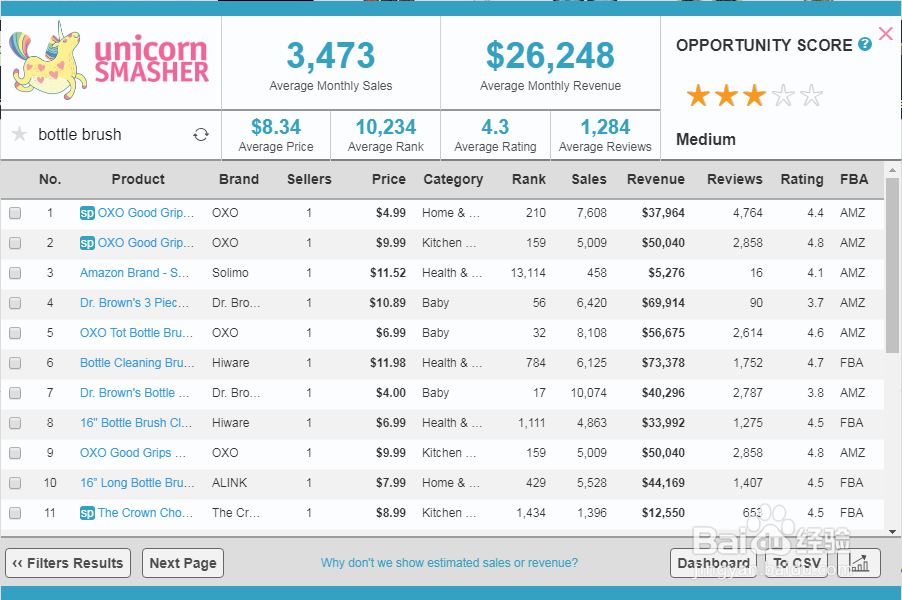Screen dimensions: 902x600
Task: Click the $26,248 Average Monthly Revenue figure
Action: tap(550, 56)
